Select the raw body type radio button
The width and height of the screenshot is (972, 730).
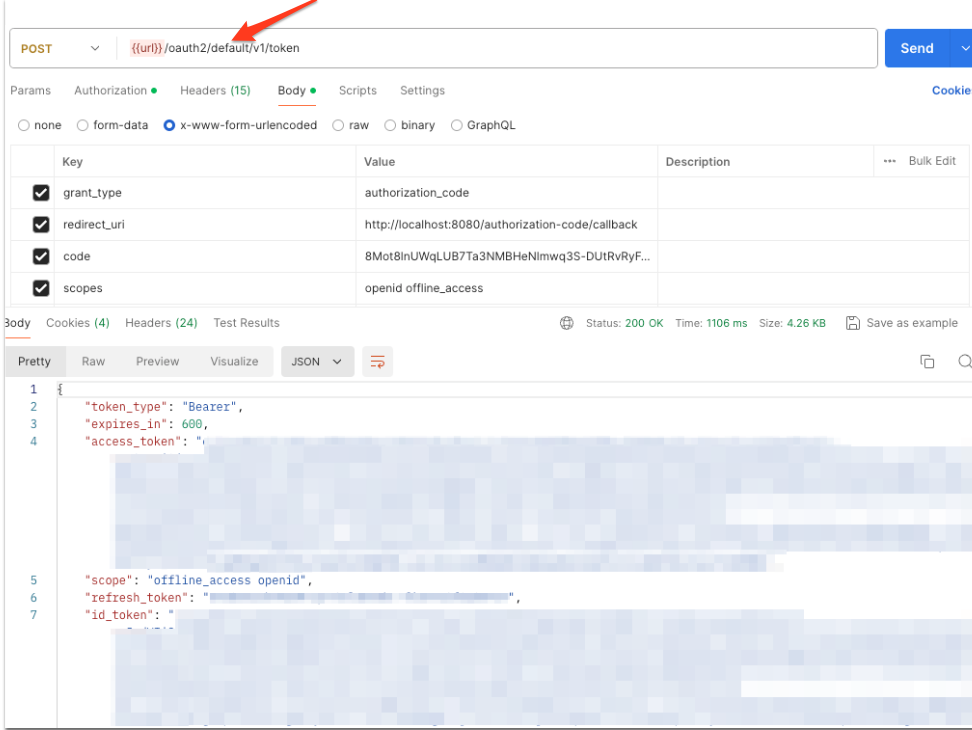[x=338, y=126]
